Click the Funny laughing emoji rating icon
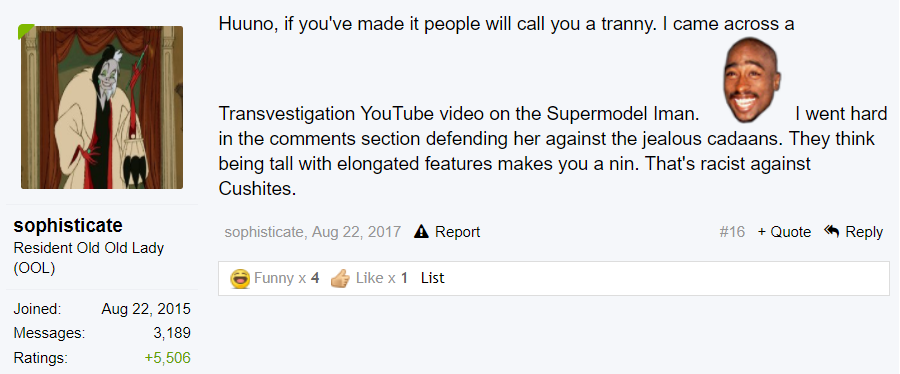 click(240, 279)
